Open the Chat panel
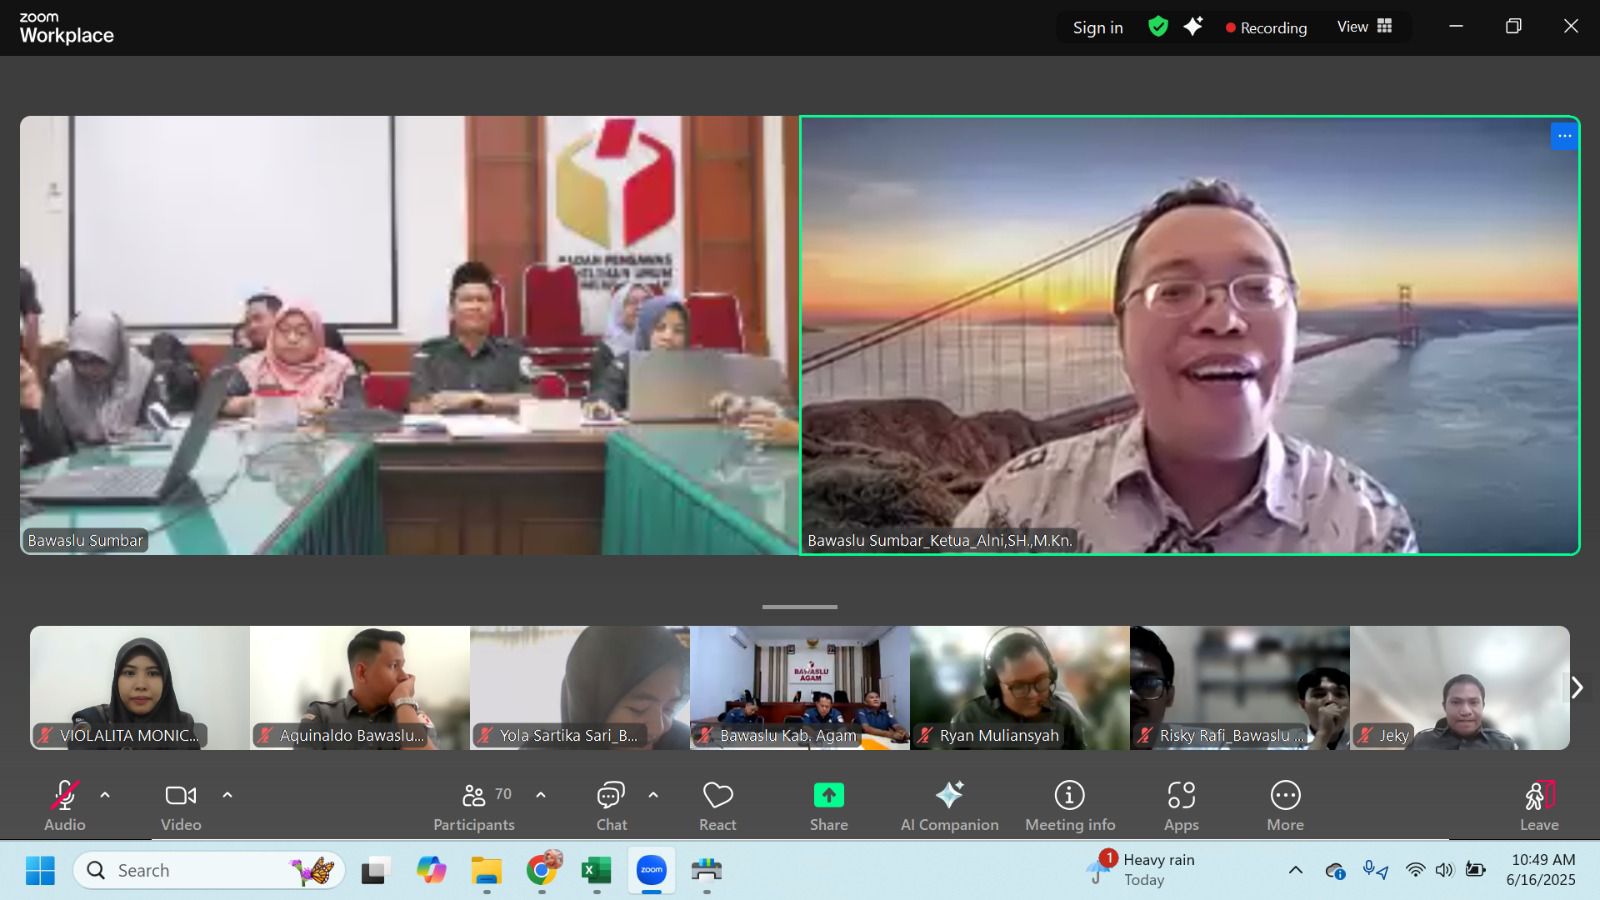Viewport: 1600px width, 900px height. [611, 800]
